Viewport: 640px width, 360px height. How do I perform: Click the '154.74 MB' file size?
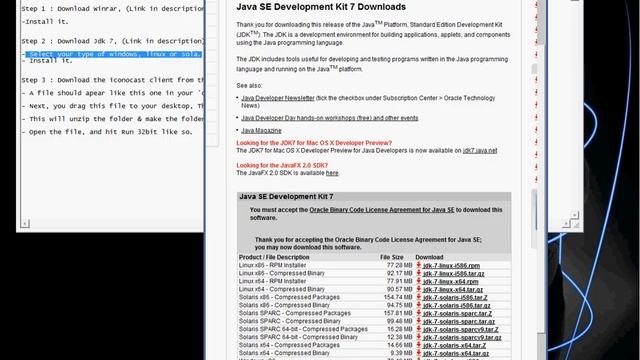click(x=398, y=297)
